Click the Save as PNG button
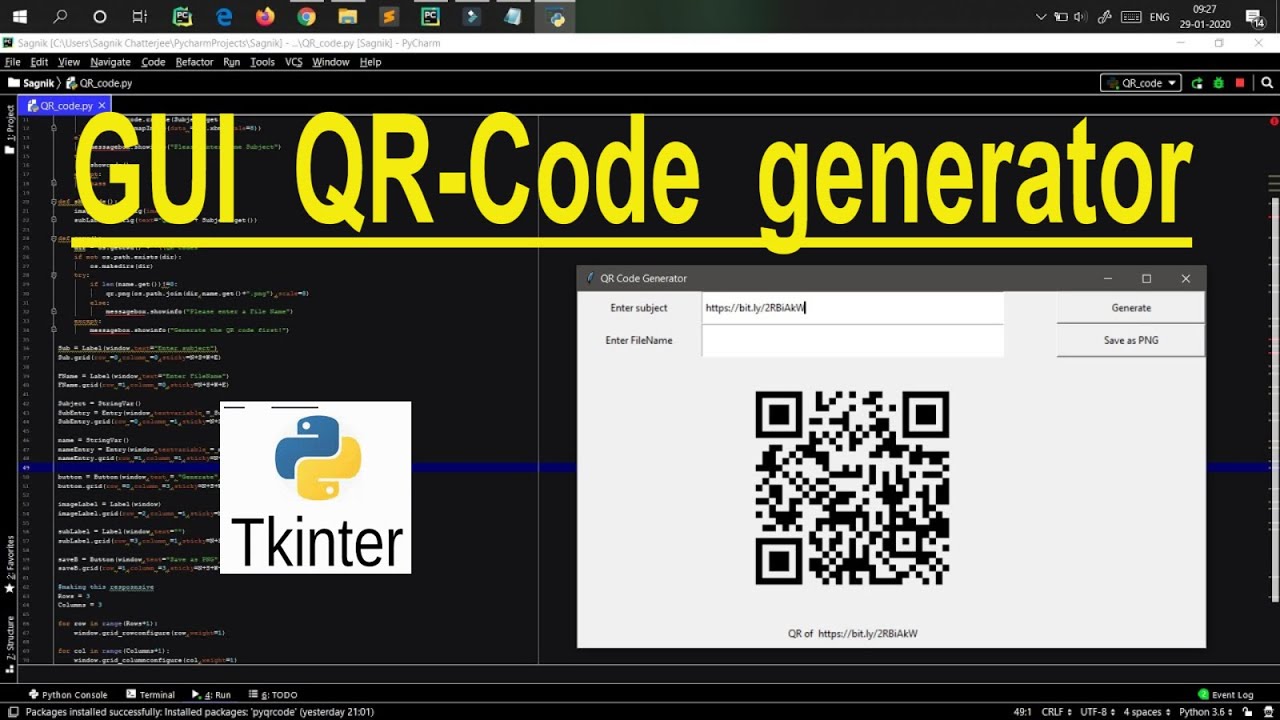This screenshot has height=720, width=1280. pos(1131,340)
